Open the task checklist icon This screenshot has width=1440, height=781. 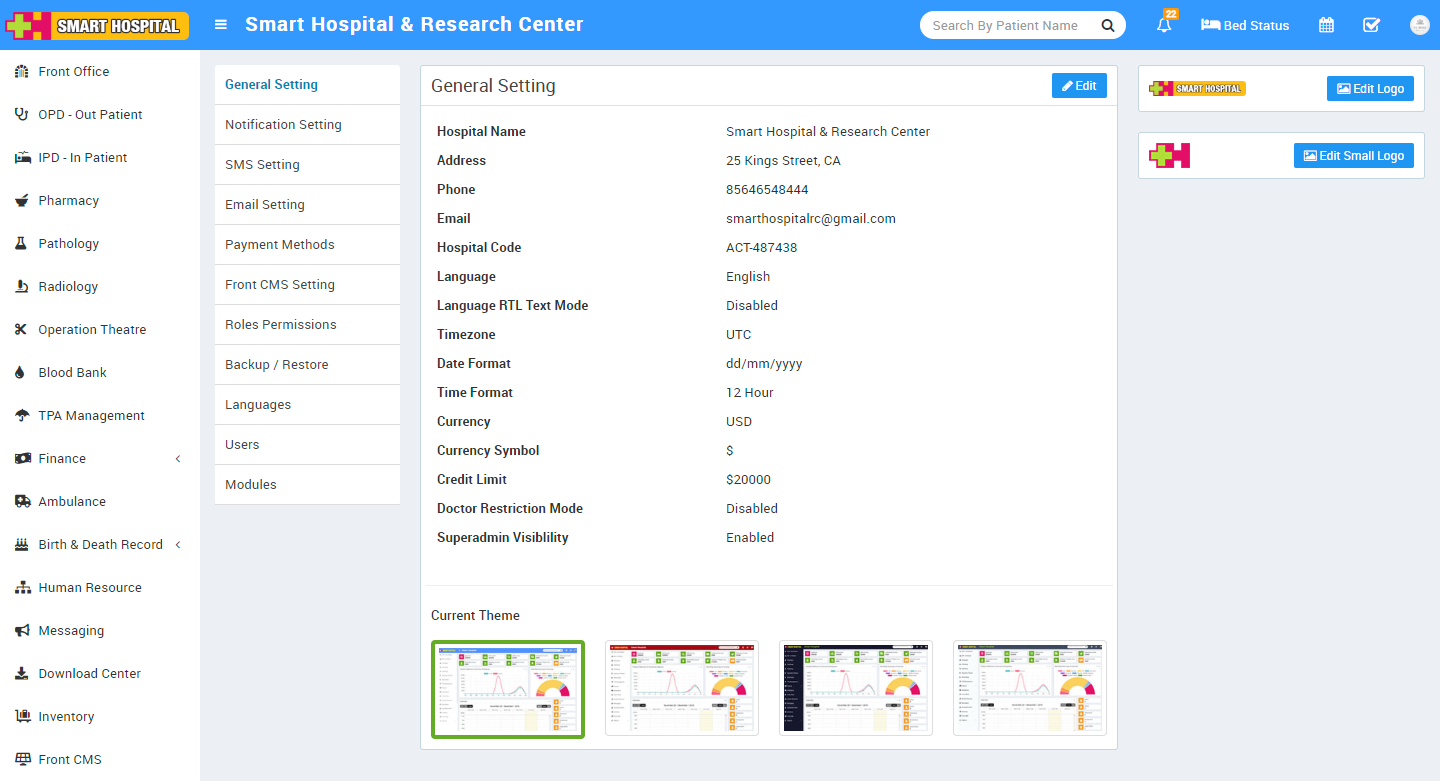(x=1372, y=25)
